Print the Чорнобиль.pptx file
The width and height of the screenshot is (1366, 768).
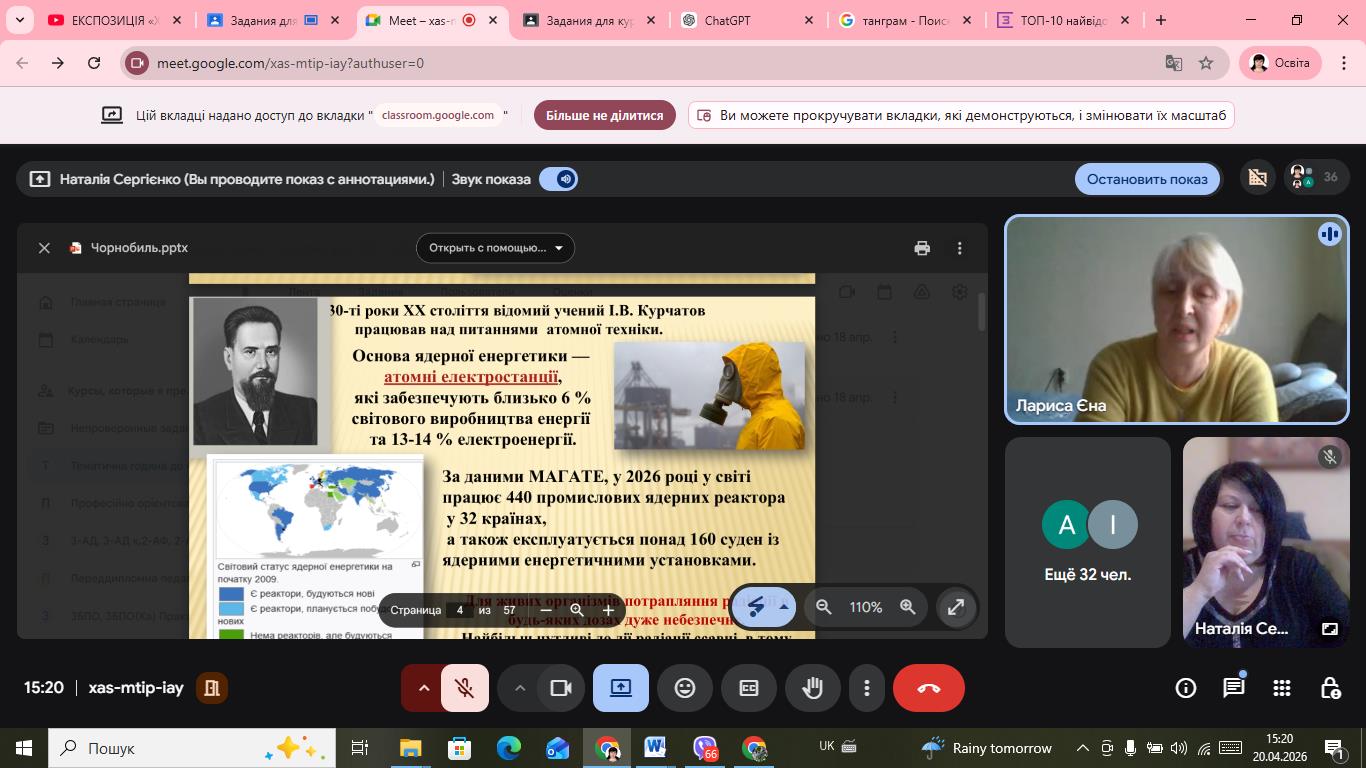[x=922, y=248]
